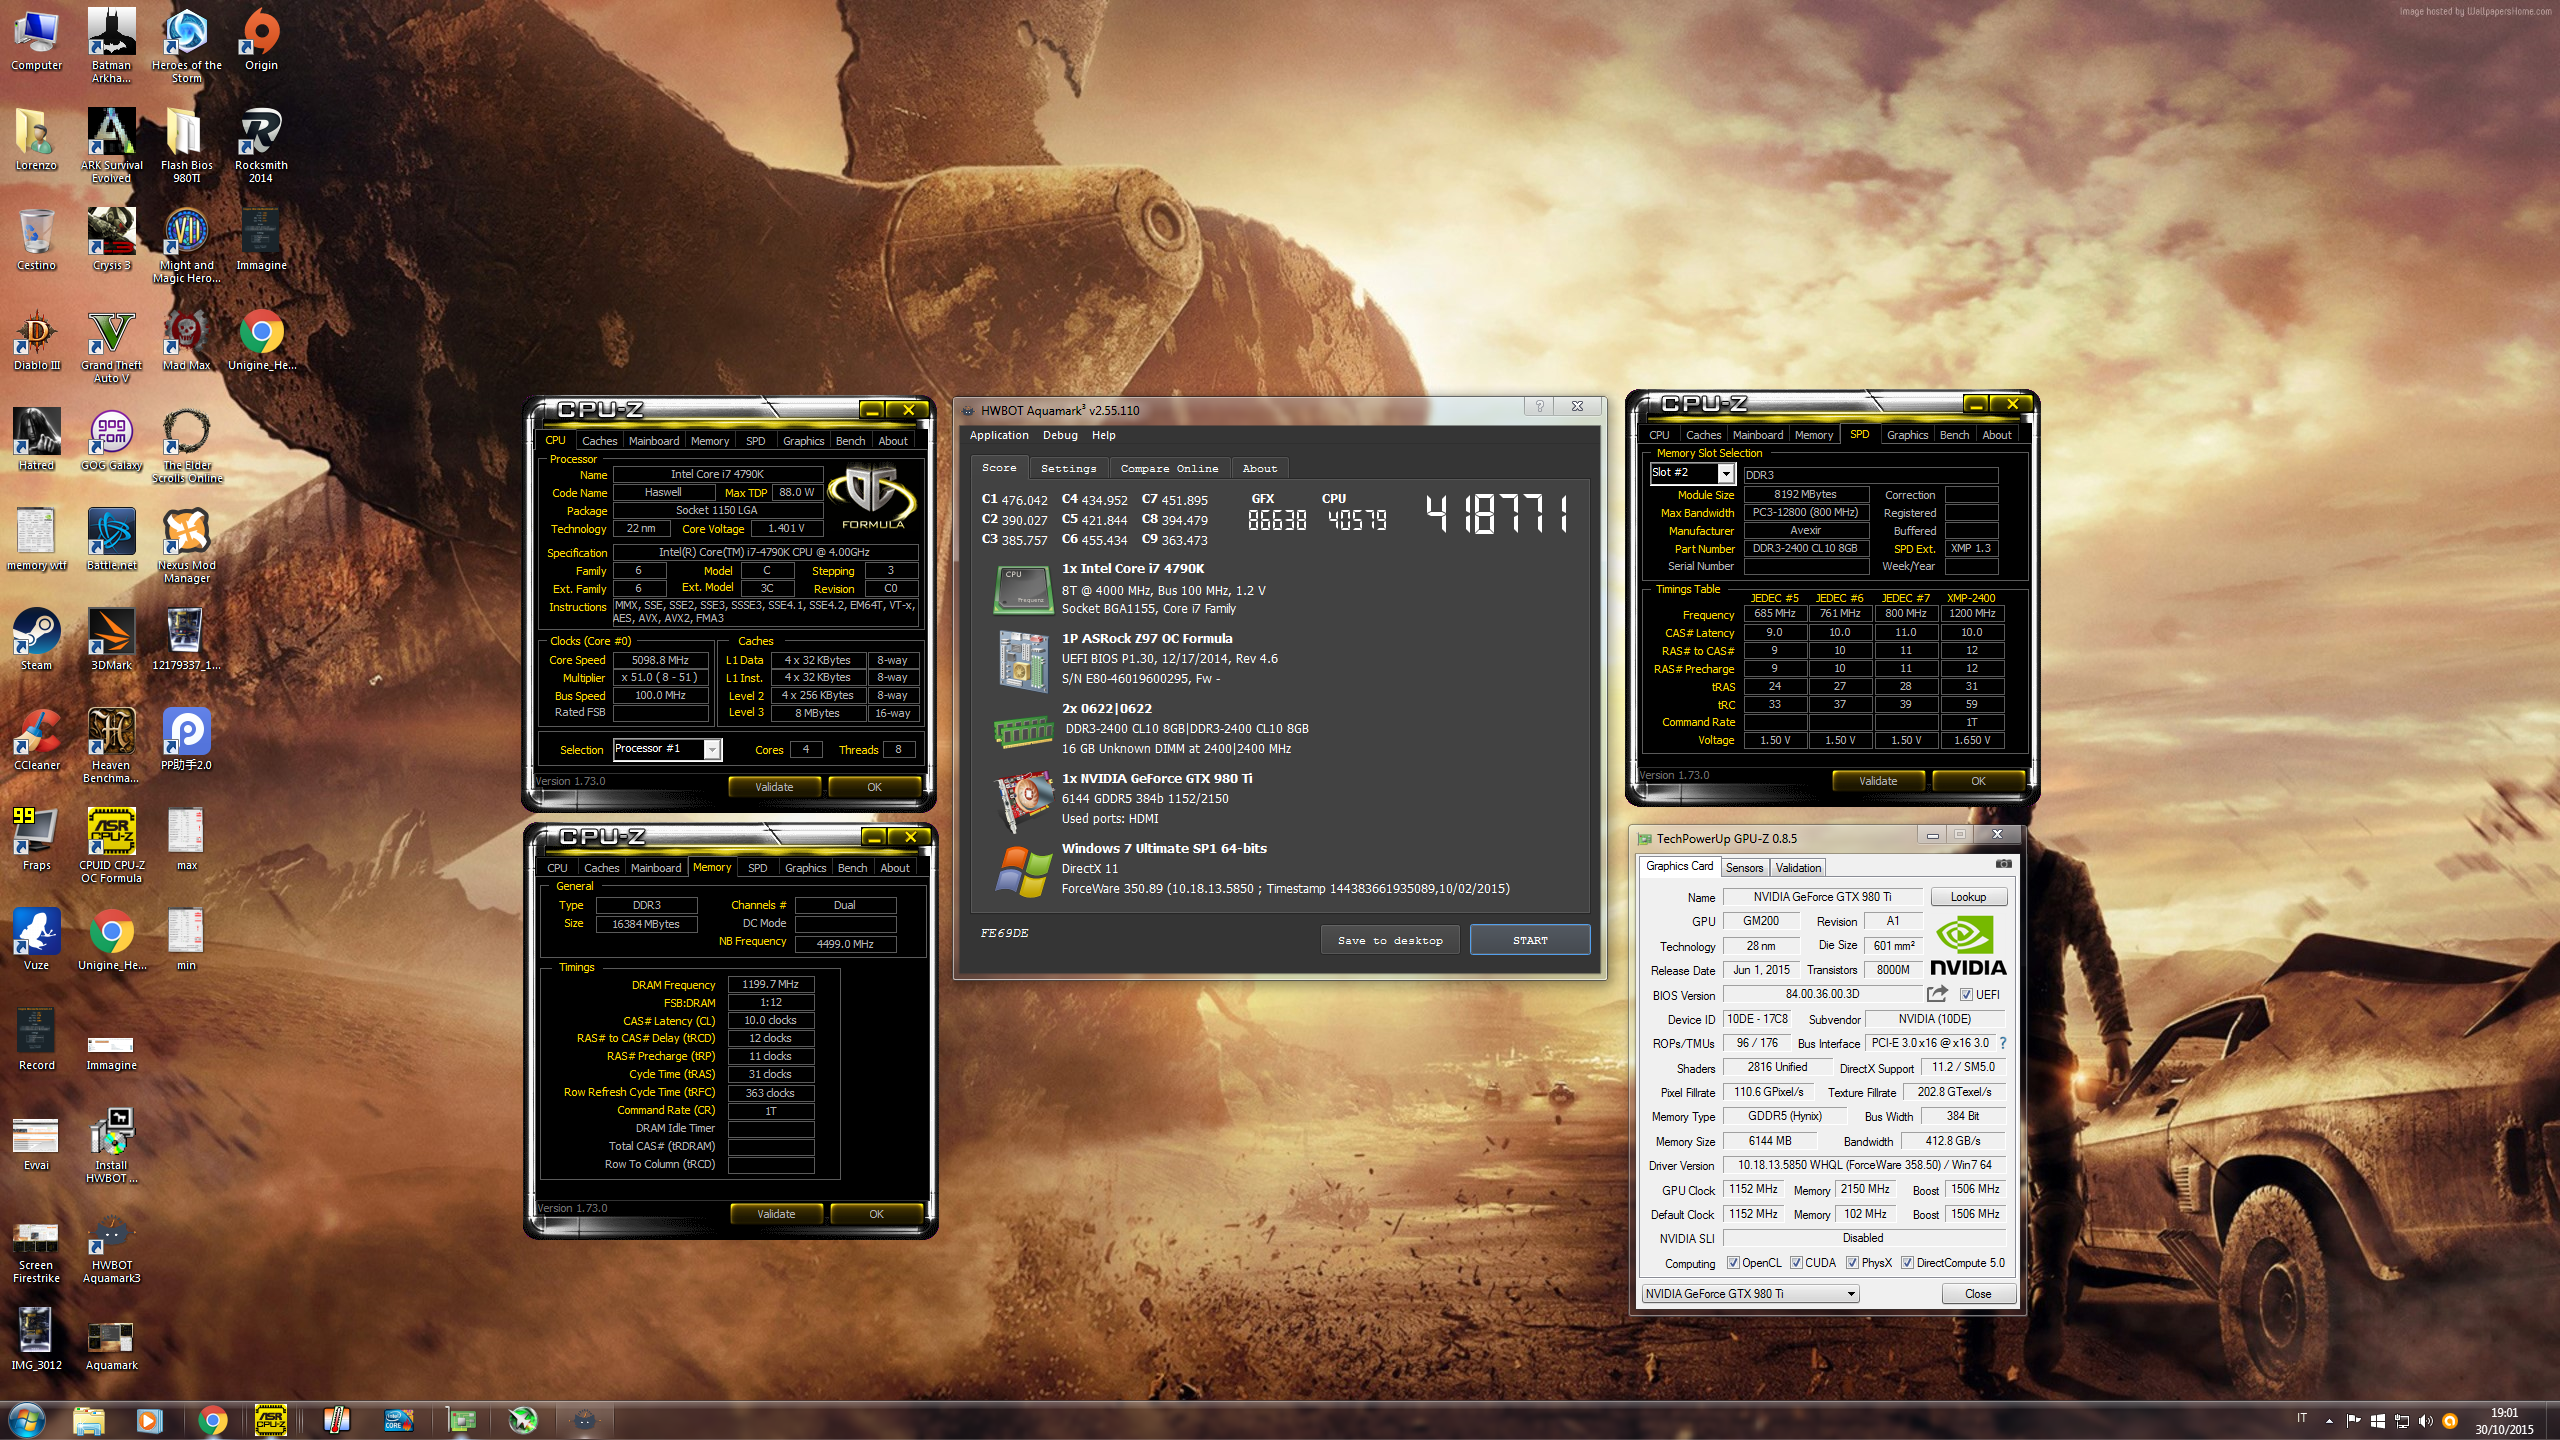Image resolution: width=2560 pixels, height=1440 pixels.
Task: Click the START button in Aquamark
Action: pos(1529,940)
